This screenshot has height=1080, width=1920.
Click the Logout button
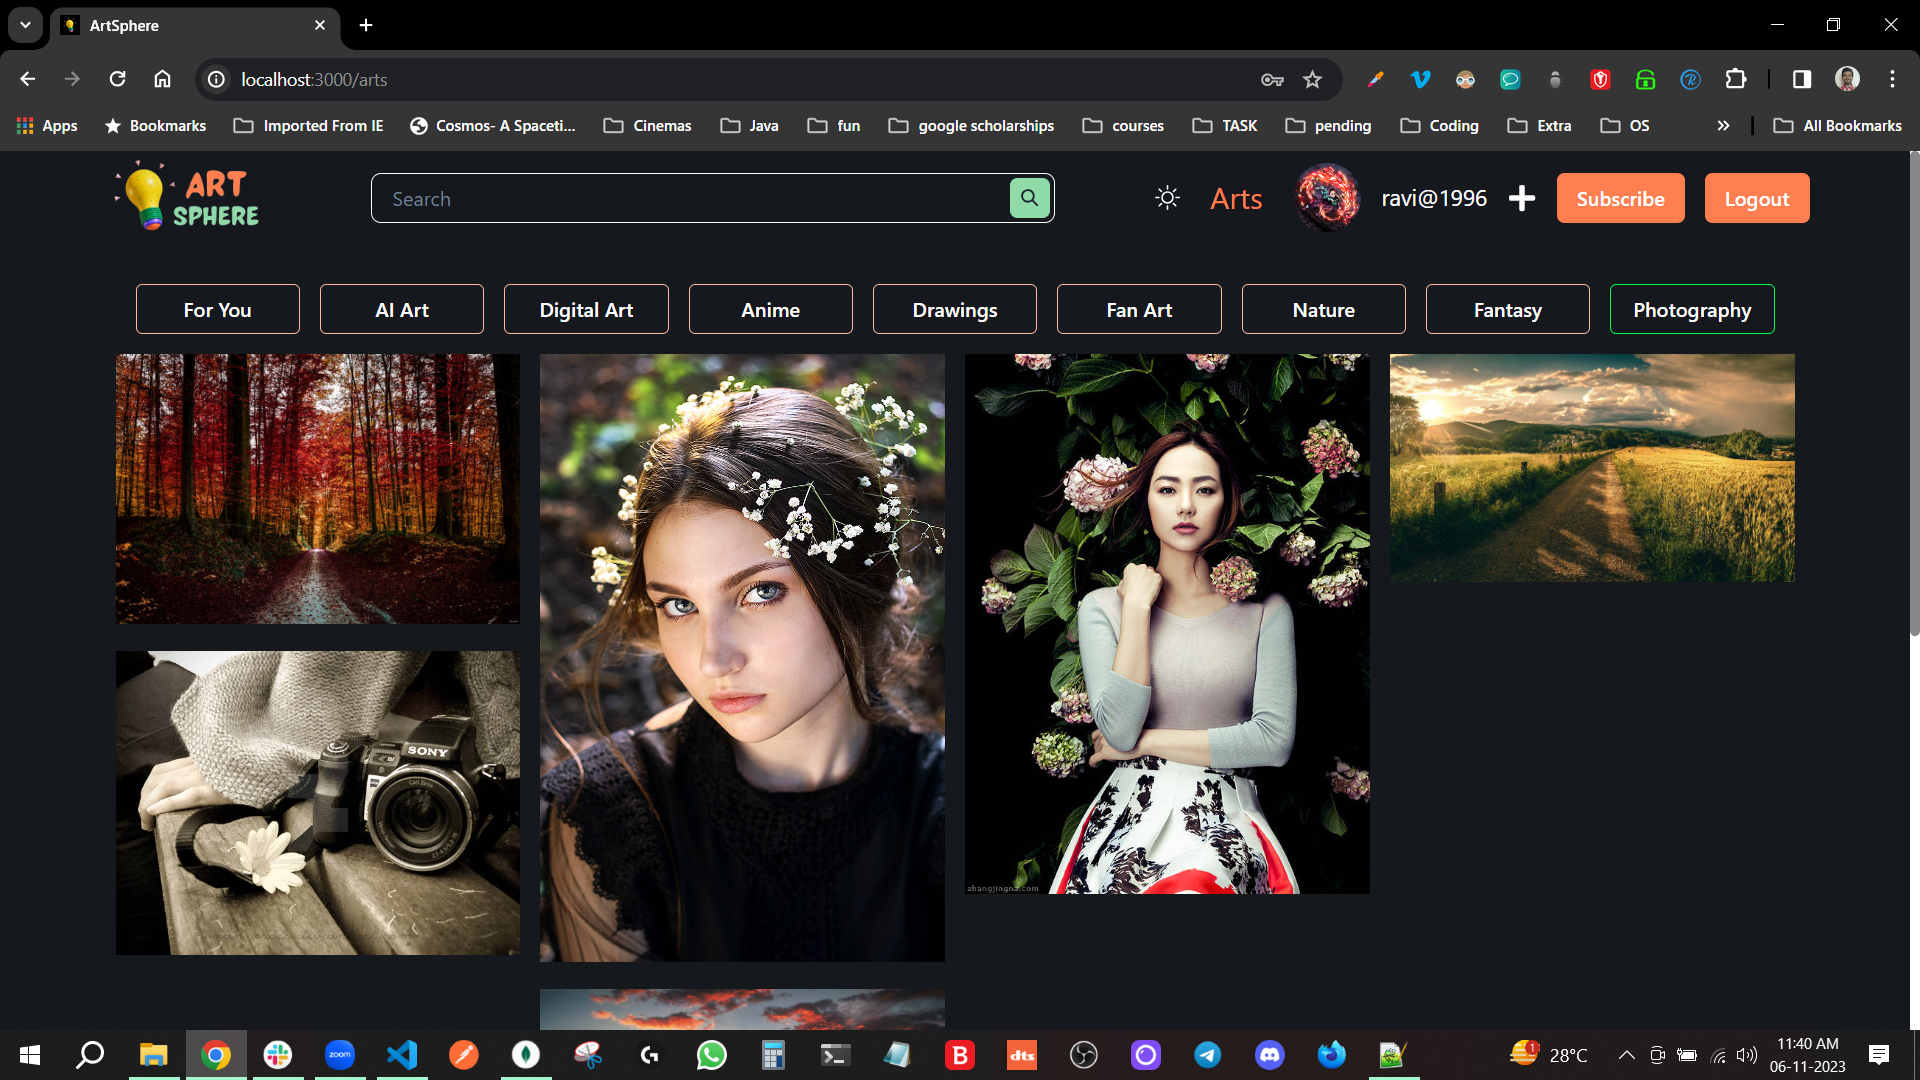(x=1756, y=198)
